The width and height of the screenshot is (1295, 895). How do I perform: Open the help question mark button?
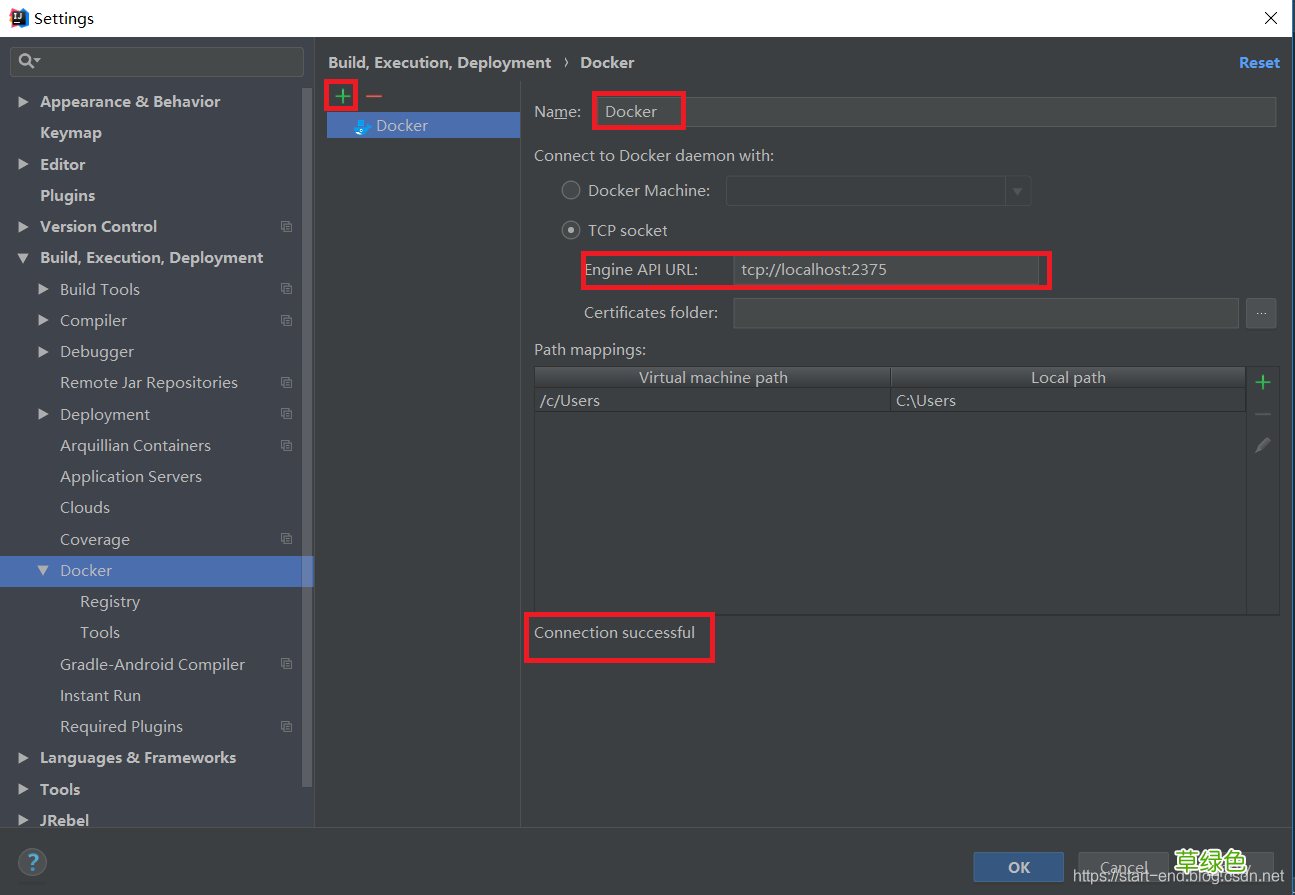coord(32,862)
